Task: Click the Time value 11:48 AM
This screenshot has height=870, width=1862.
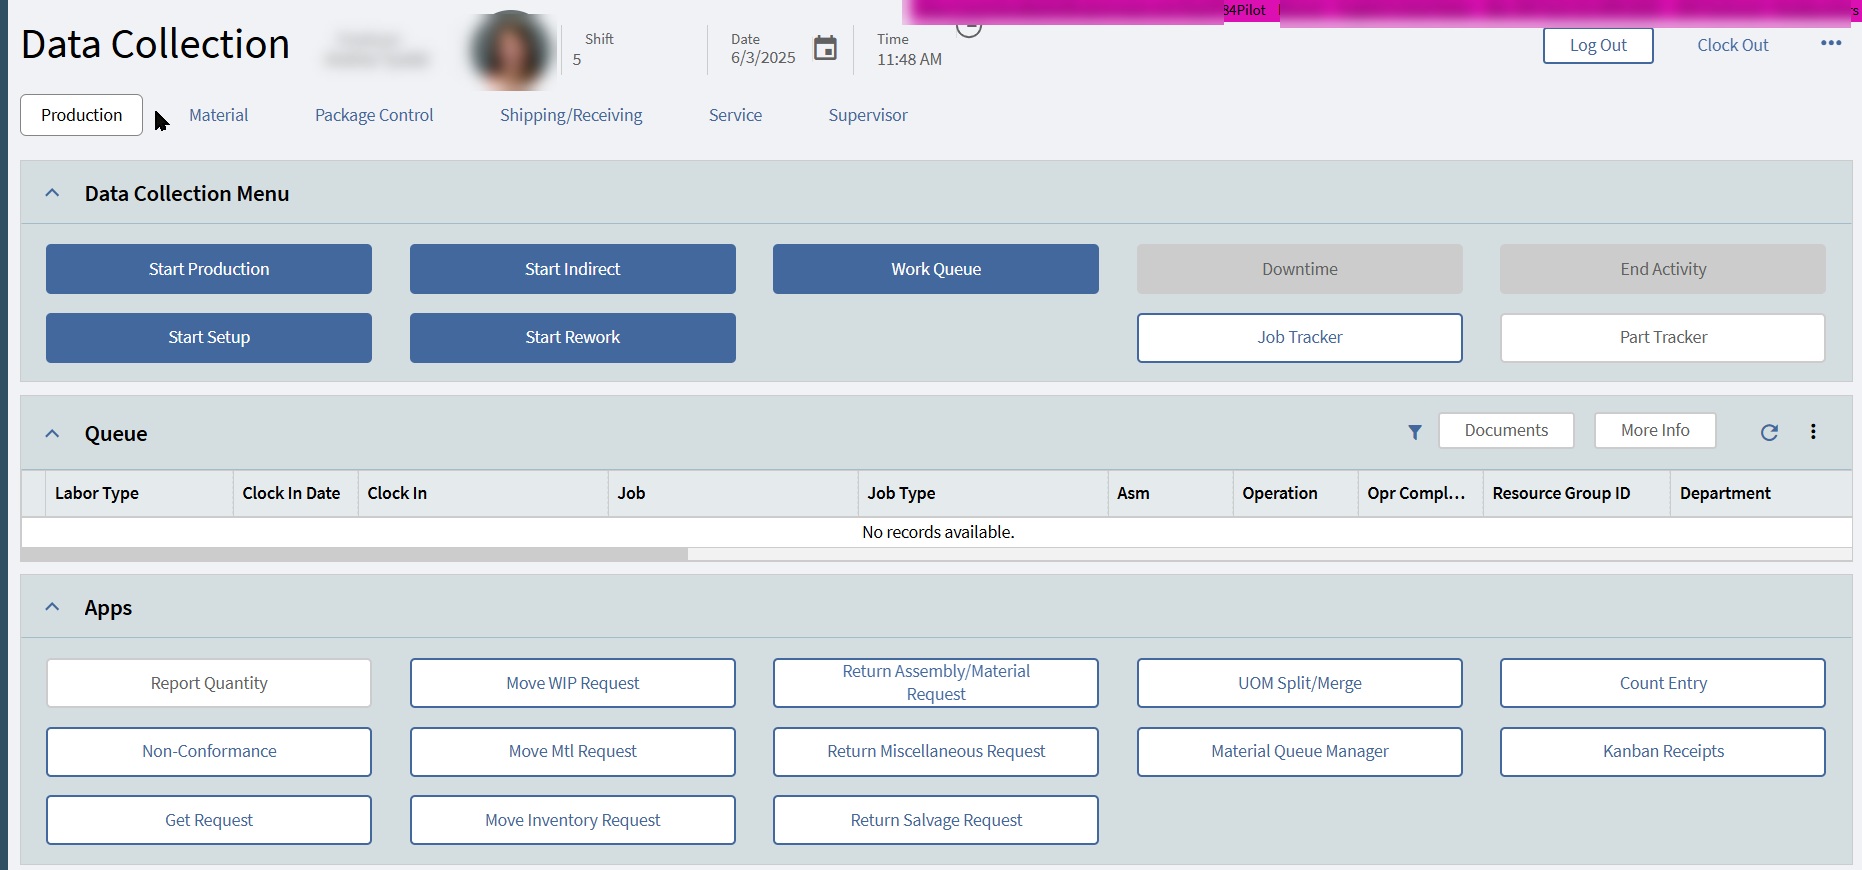Action: pyautogui.click(x=909, y=59)
